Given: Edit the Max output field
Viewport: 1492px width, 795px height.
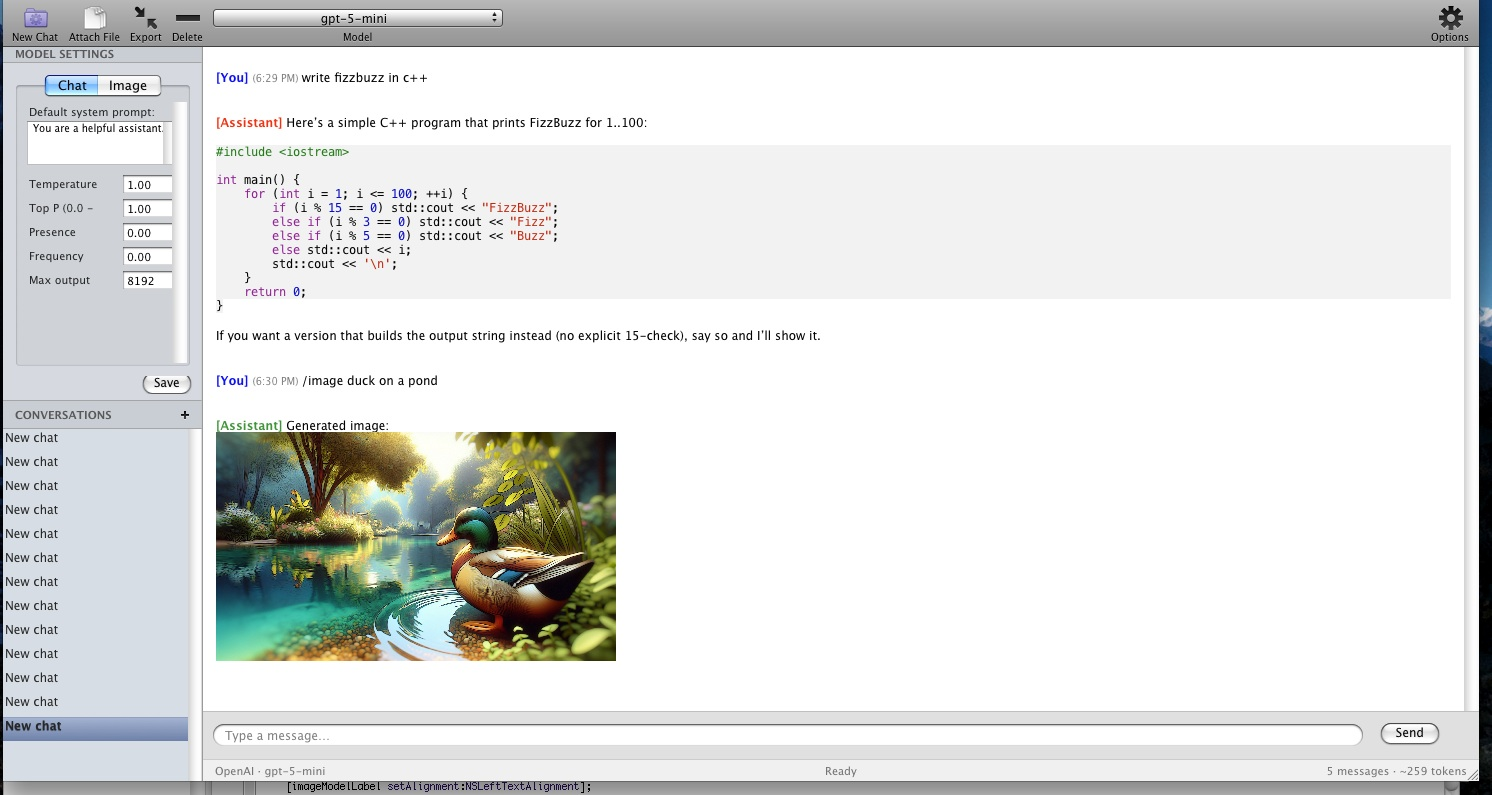Looking at the screenshot, I should 148,281.
